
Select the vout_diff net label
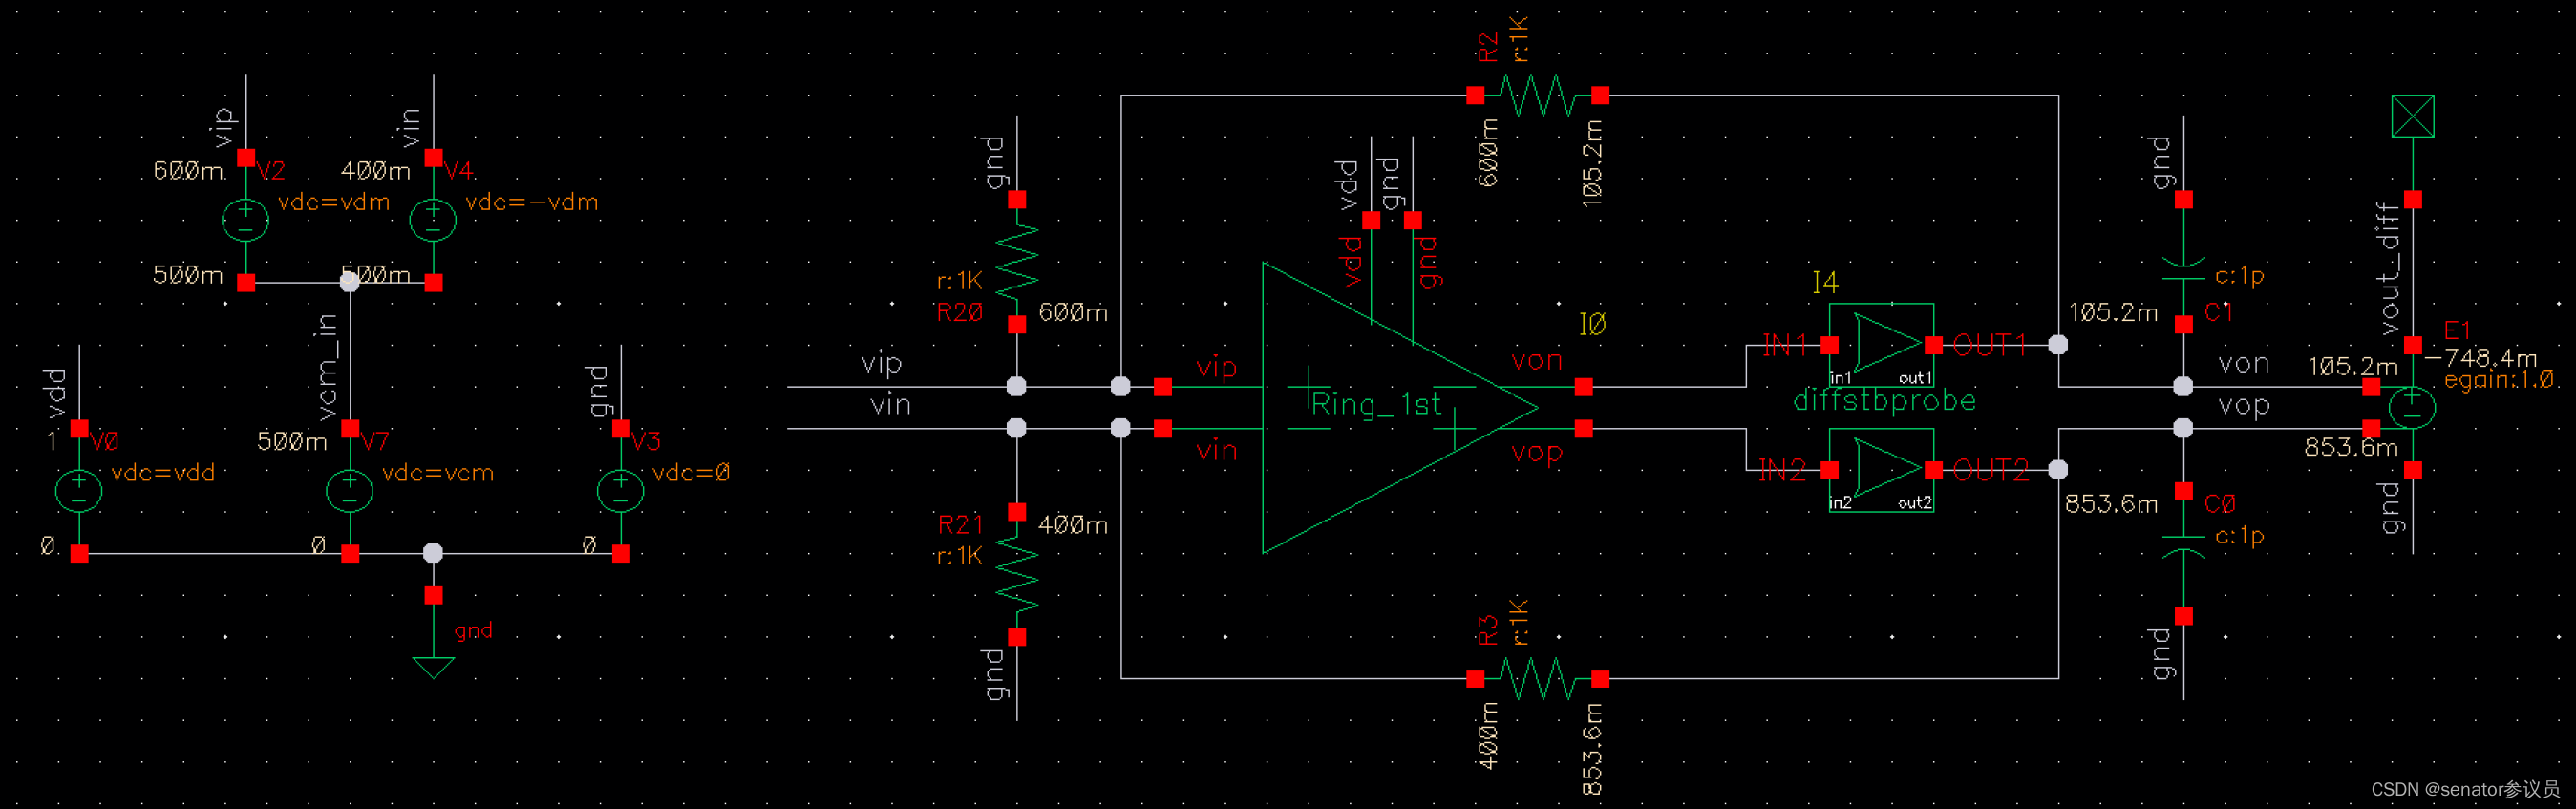click(2388, 269)
